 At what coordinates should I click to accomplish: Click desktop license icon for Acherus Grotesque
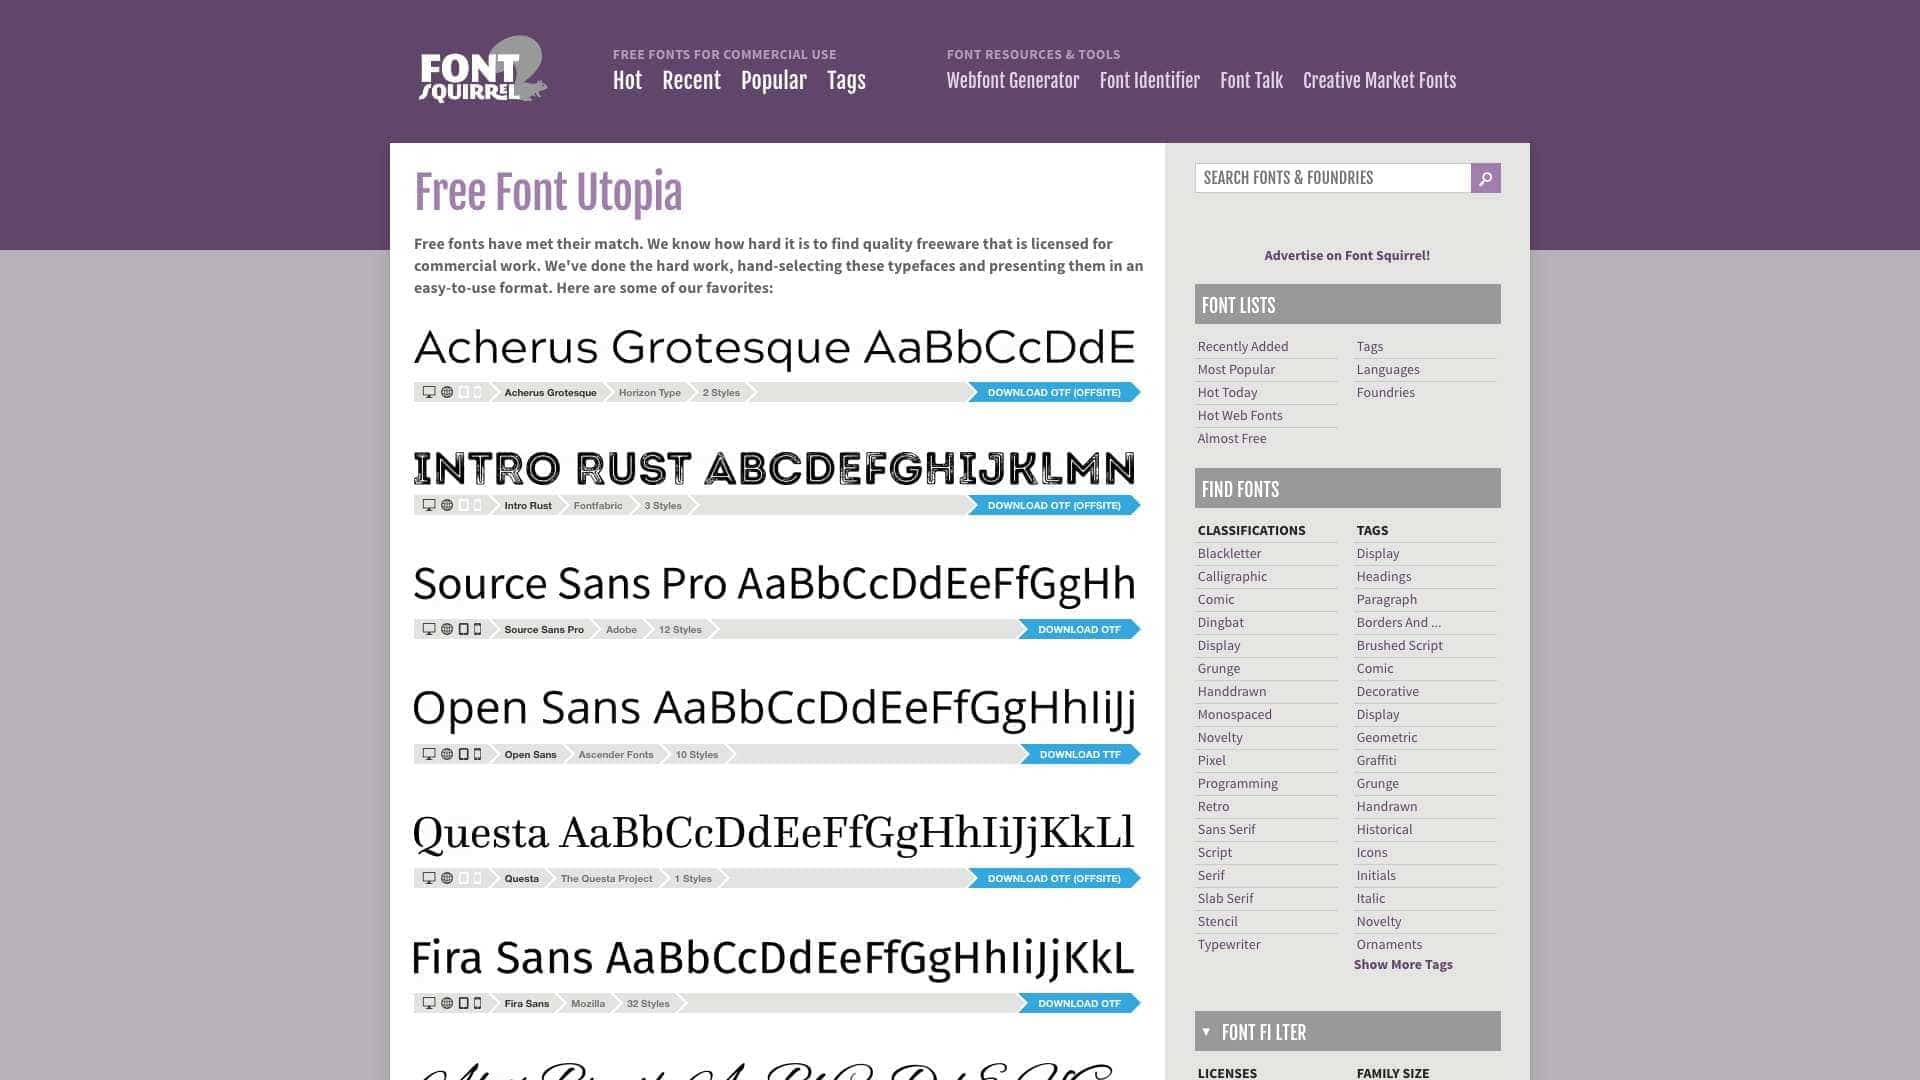(429, 392)
